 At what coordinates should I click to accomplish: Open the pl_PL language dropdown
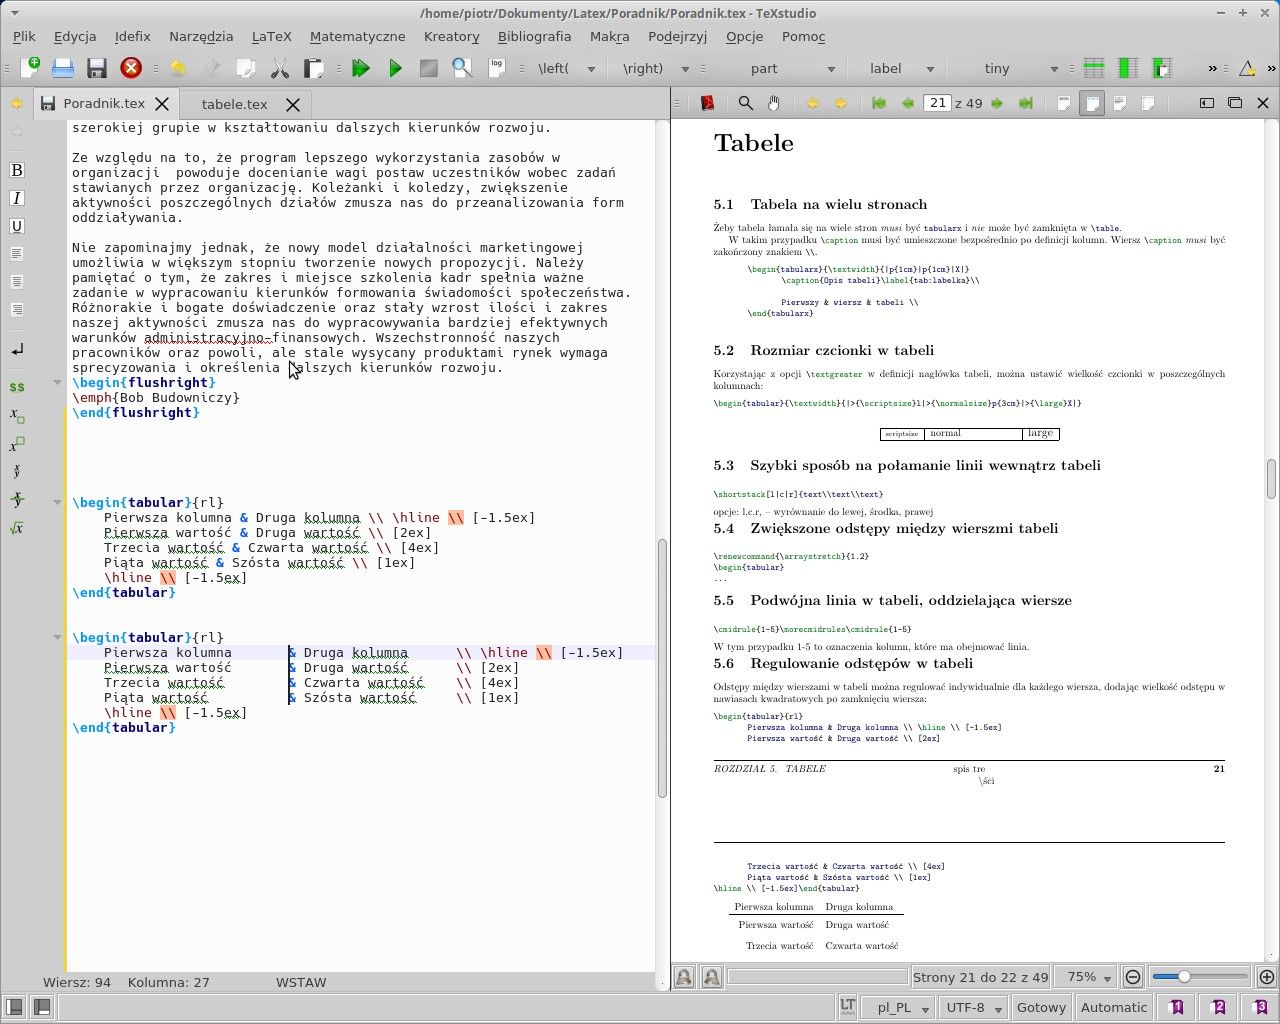pos(897,1007)
